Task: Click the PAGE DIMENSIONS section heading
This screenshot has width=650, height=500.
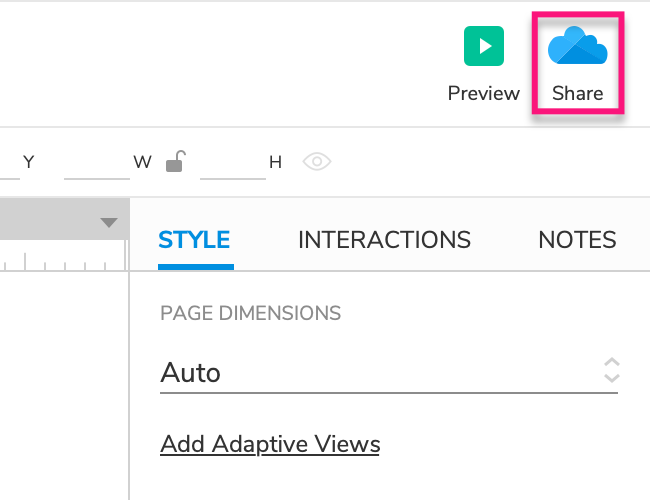Action: click(x=250, y=314)
